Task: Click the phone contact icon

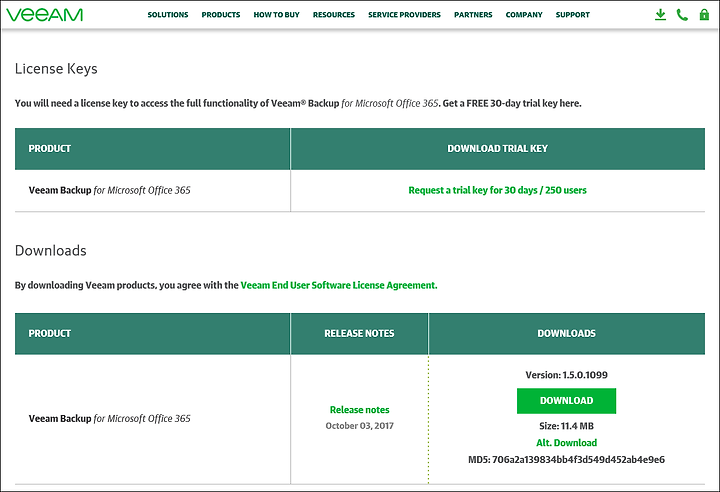Action: [x=682, y=15]
